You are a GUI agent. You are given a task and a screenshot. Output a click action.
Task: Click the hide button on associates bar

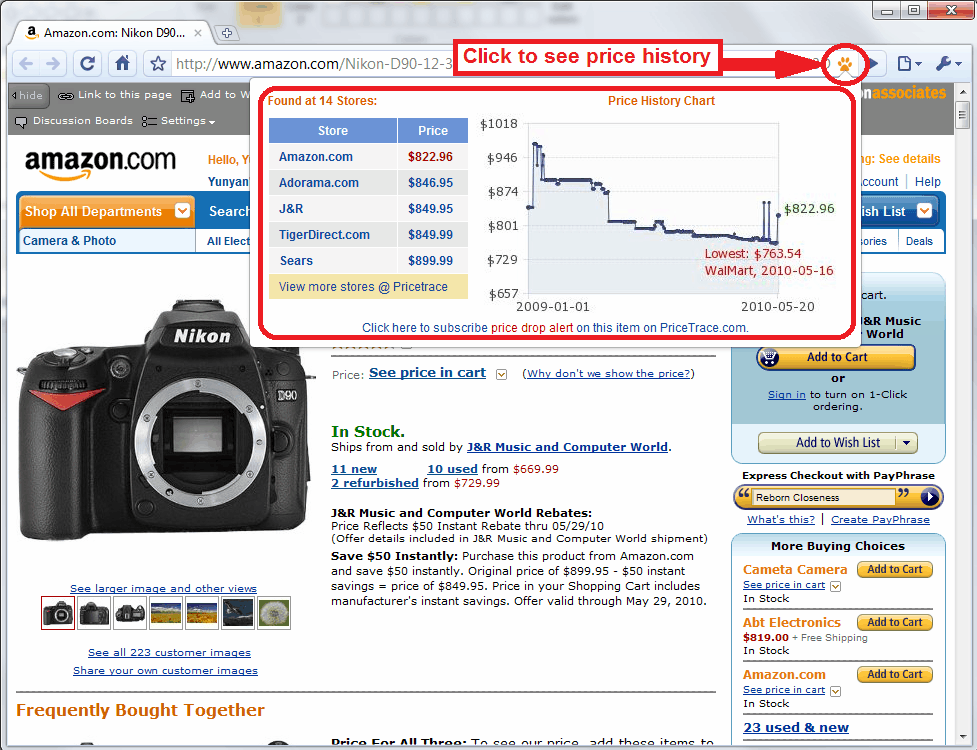coord(27,95)
